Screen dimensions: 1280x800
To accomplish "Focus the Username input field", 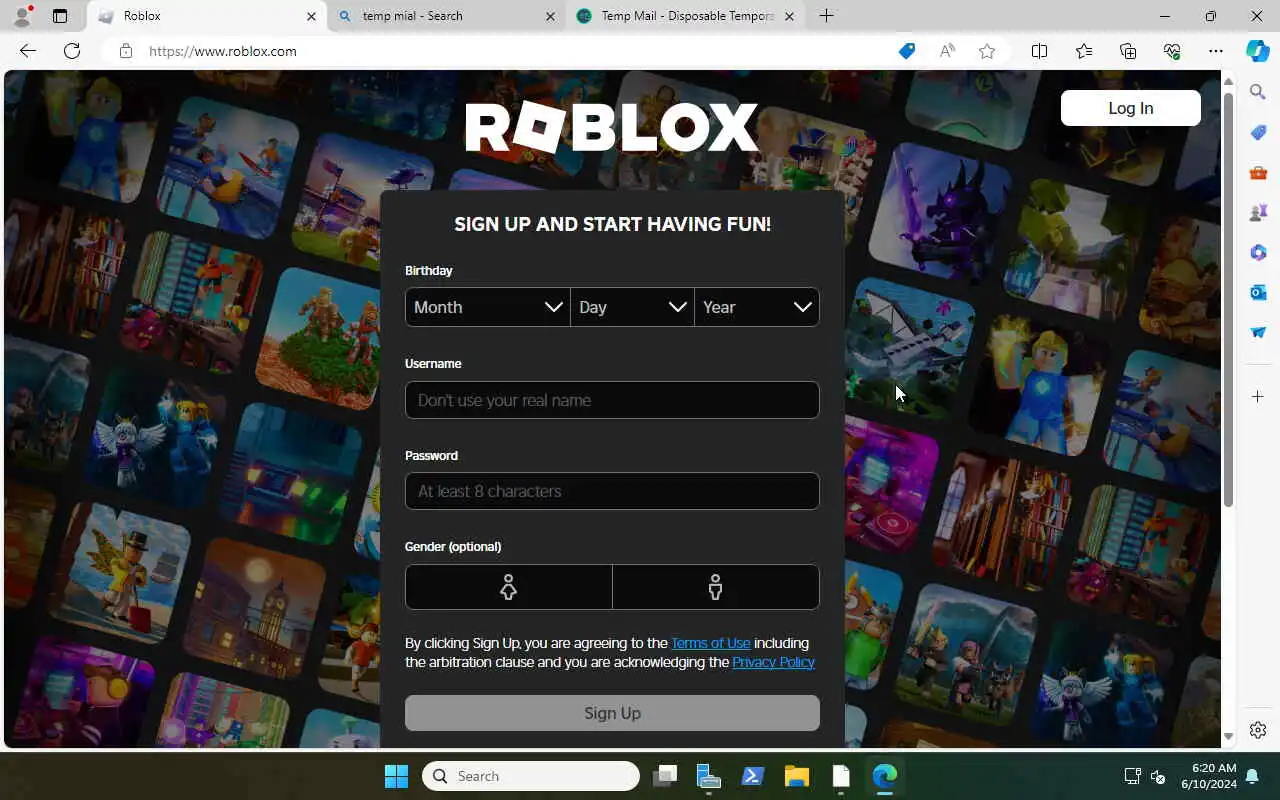I will pos(612,400).
